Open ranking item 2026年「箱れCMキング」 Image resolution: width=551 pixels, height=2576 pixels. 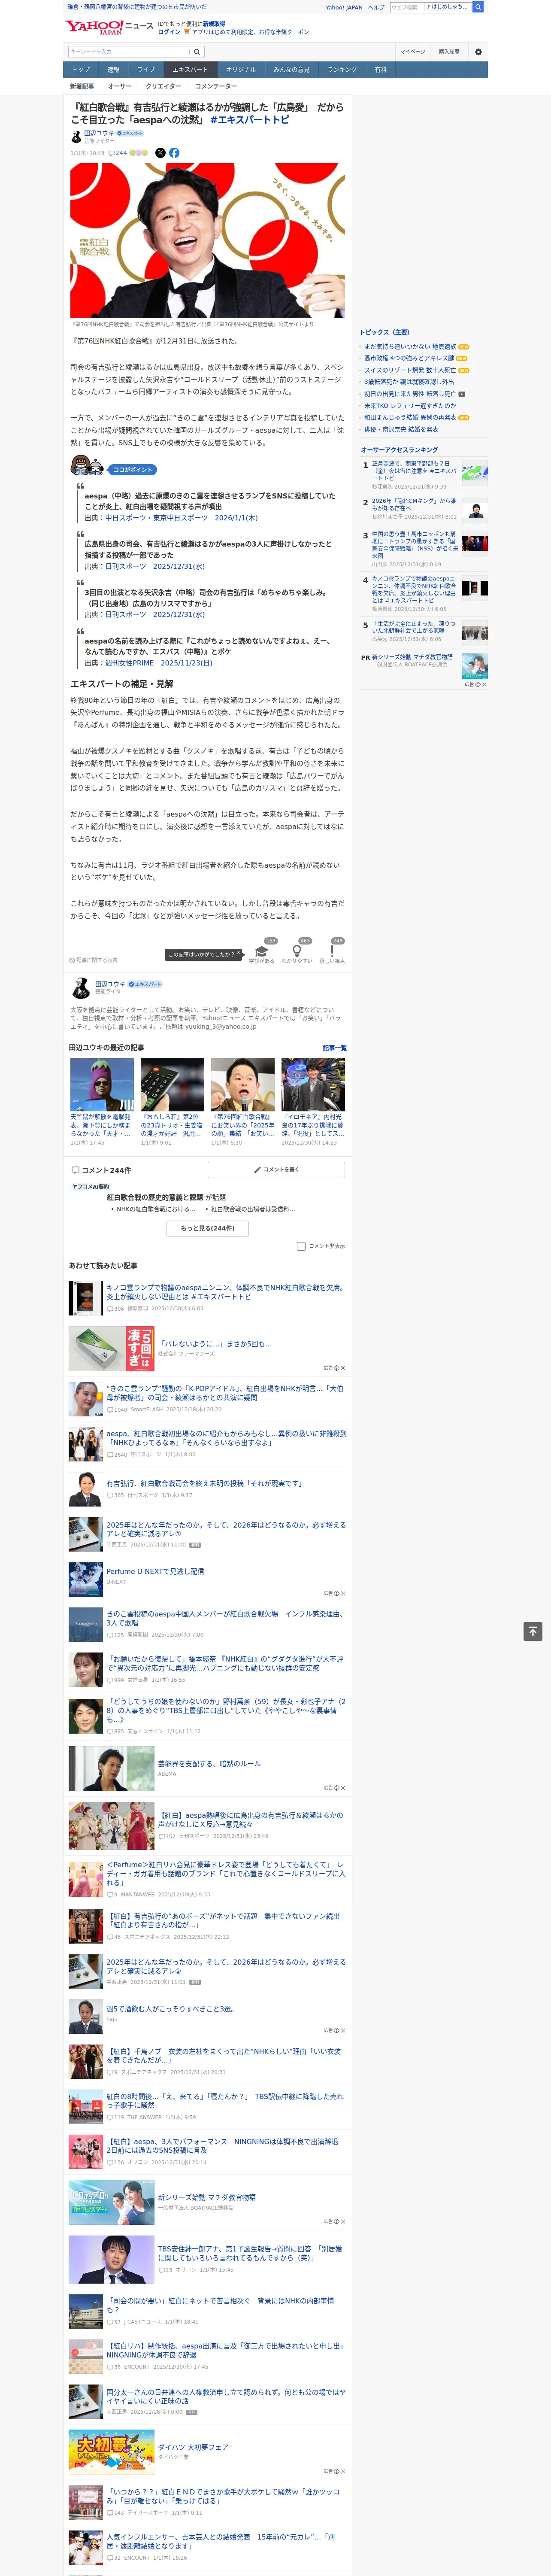coord(414,505)
